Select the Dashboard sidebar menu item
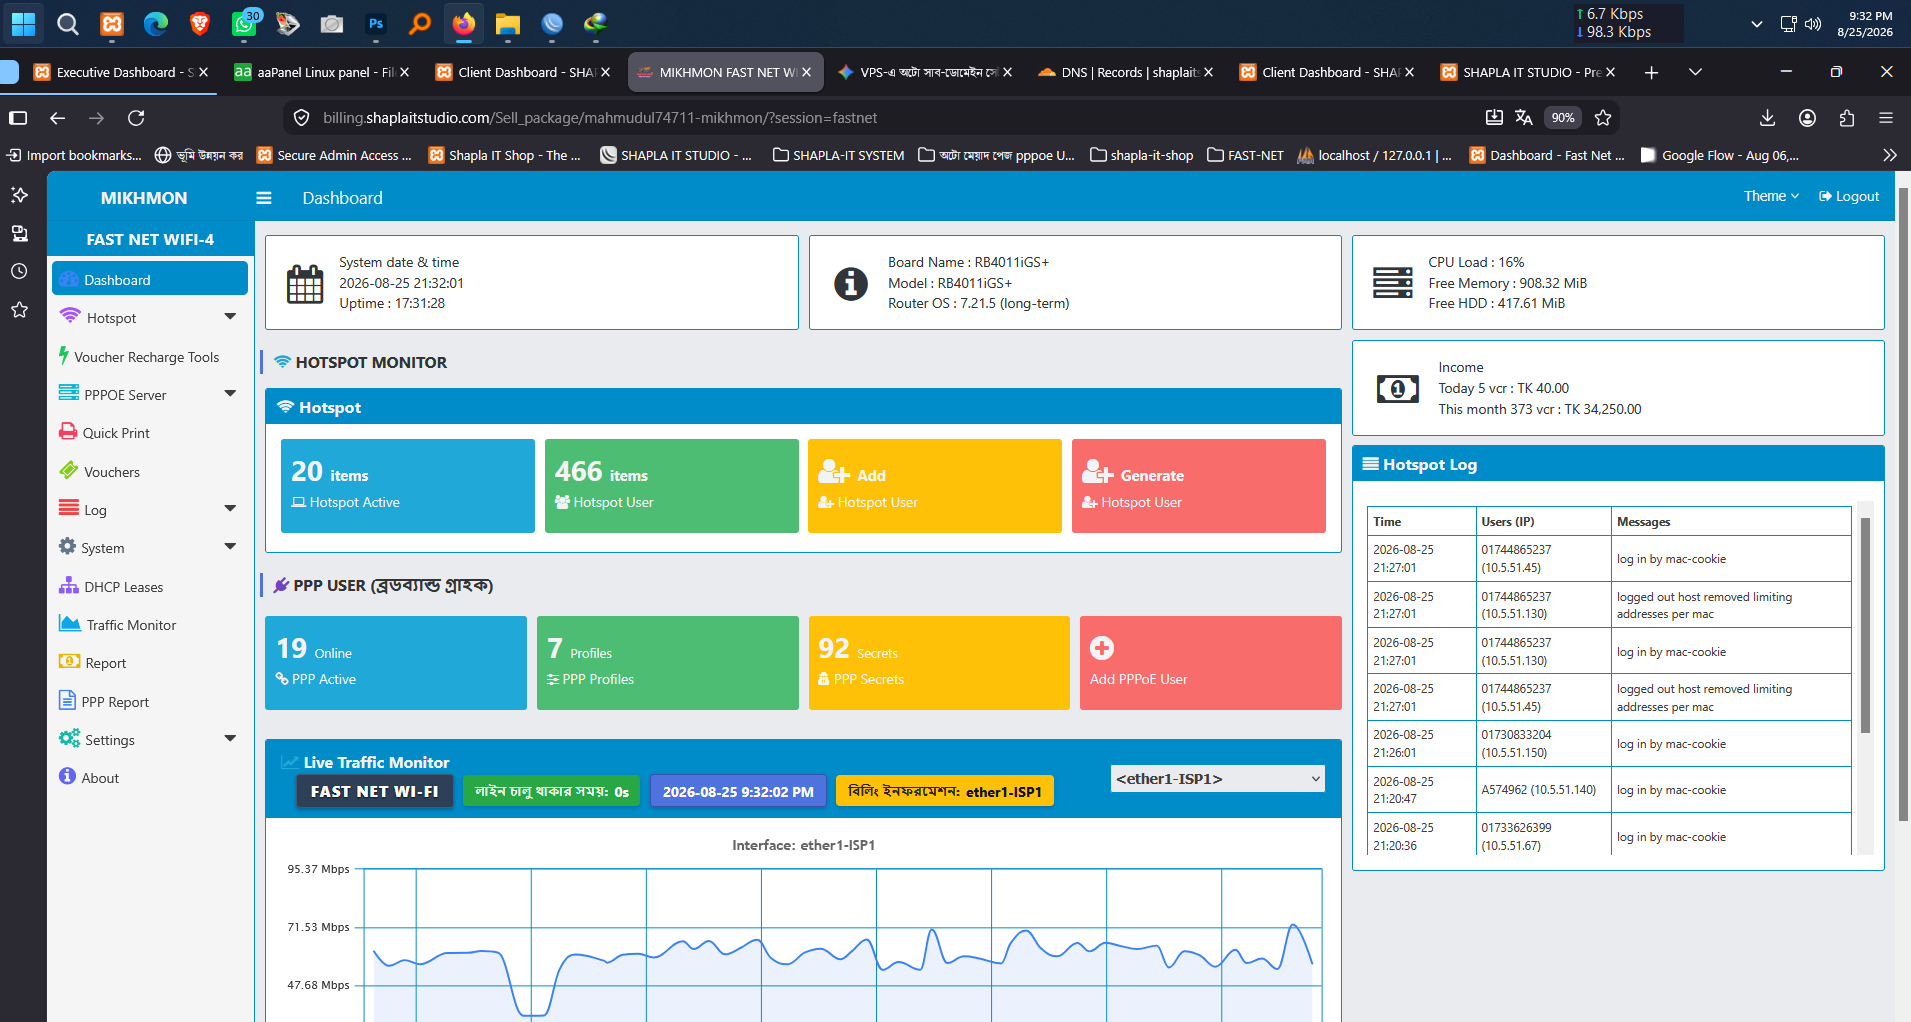Viewport: 1911px width, 1022px height. click(x=150, y=279)
